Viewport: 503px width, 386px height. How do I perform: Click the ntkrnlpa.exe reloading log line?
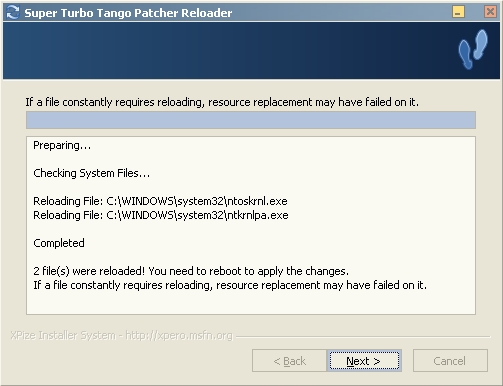click(161, 215)
